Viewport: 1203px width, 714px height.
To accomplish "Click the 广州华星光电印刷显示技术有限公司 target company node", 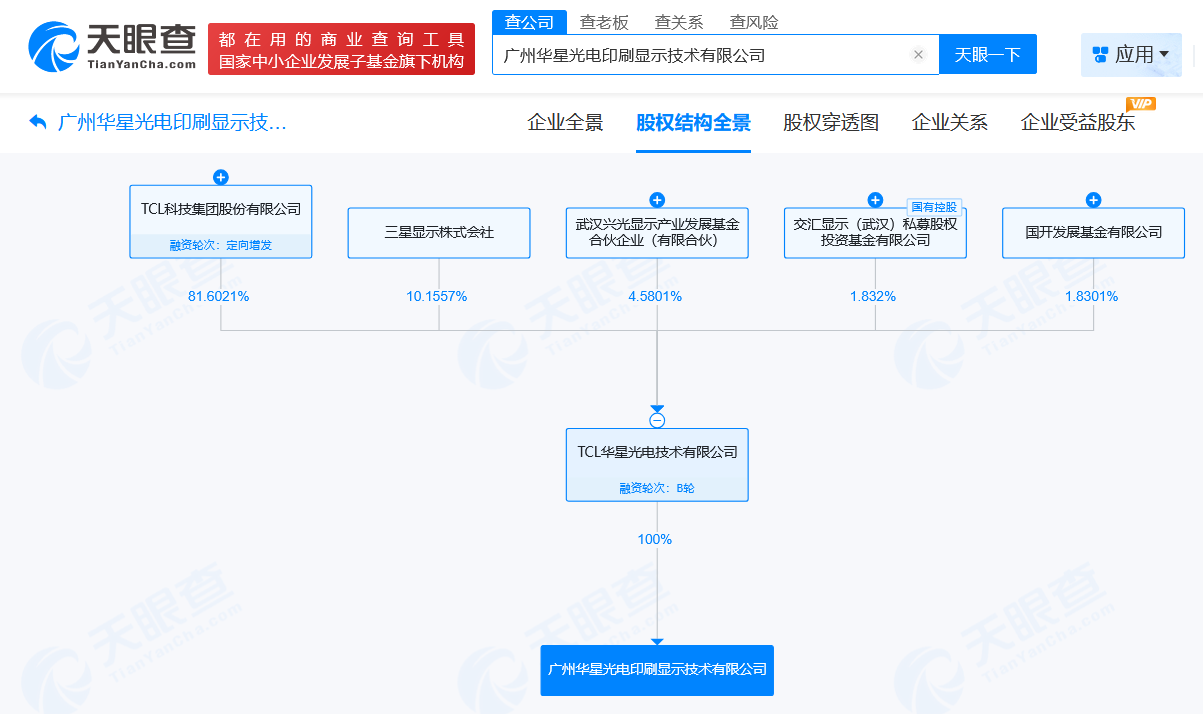I will [x=657, y=670].
